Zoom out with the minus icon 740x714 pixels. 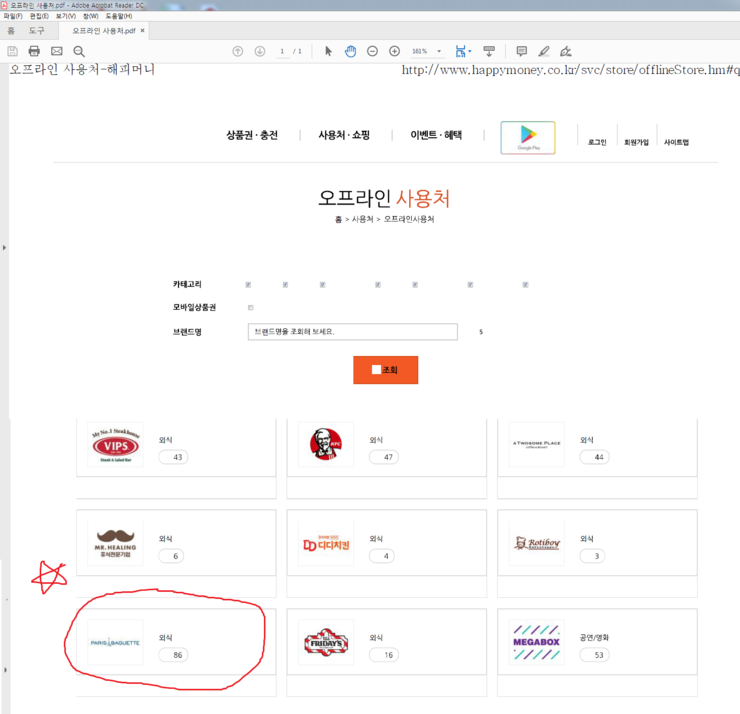[x=372, y=51]
